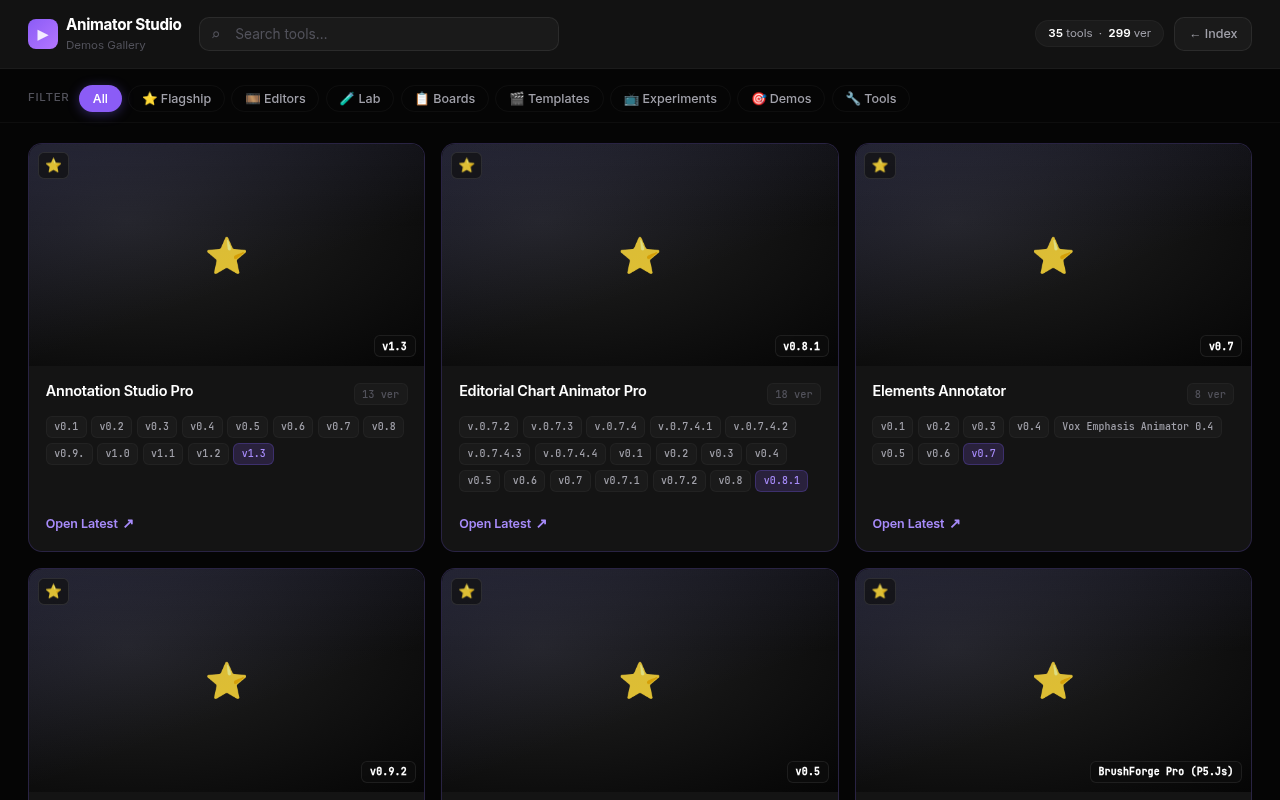Show Experiments category tools
Screen dimensions: 1280x800
click(670, 98)
